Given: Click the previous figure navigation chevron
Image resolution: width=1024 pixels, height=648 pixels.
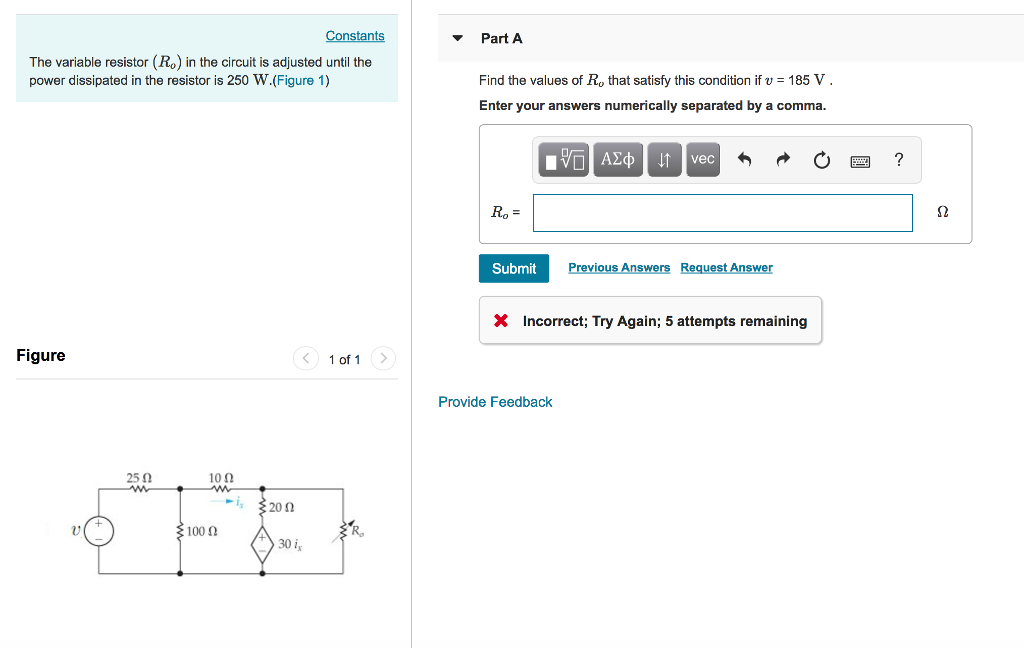Looking at the screenshot, I should click(305, 358).
